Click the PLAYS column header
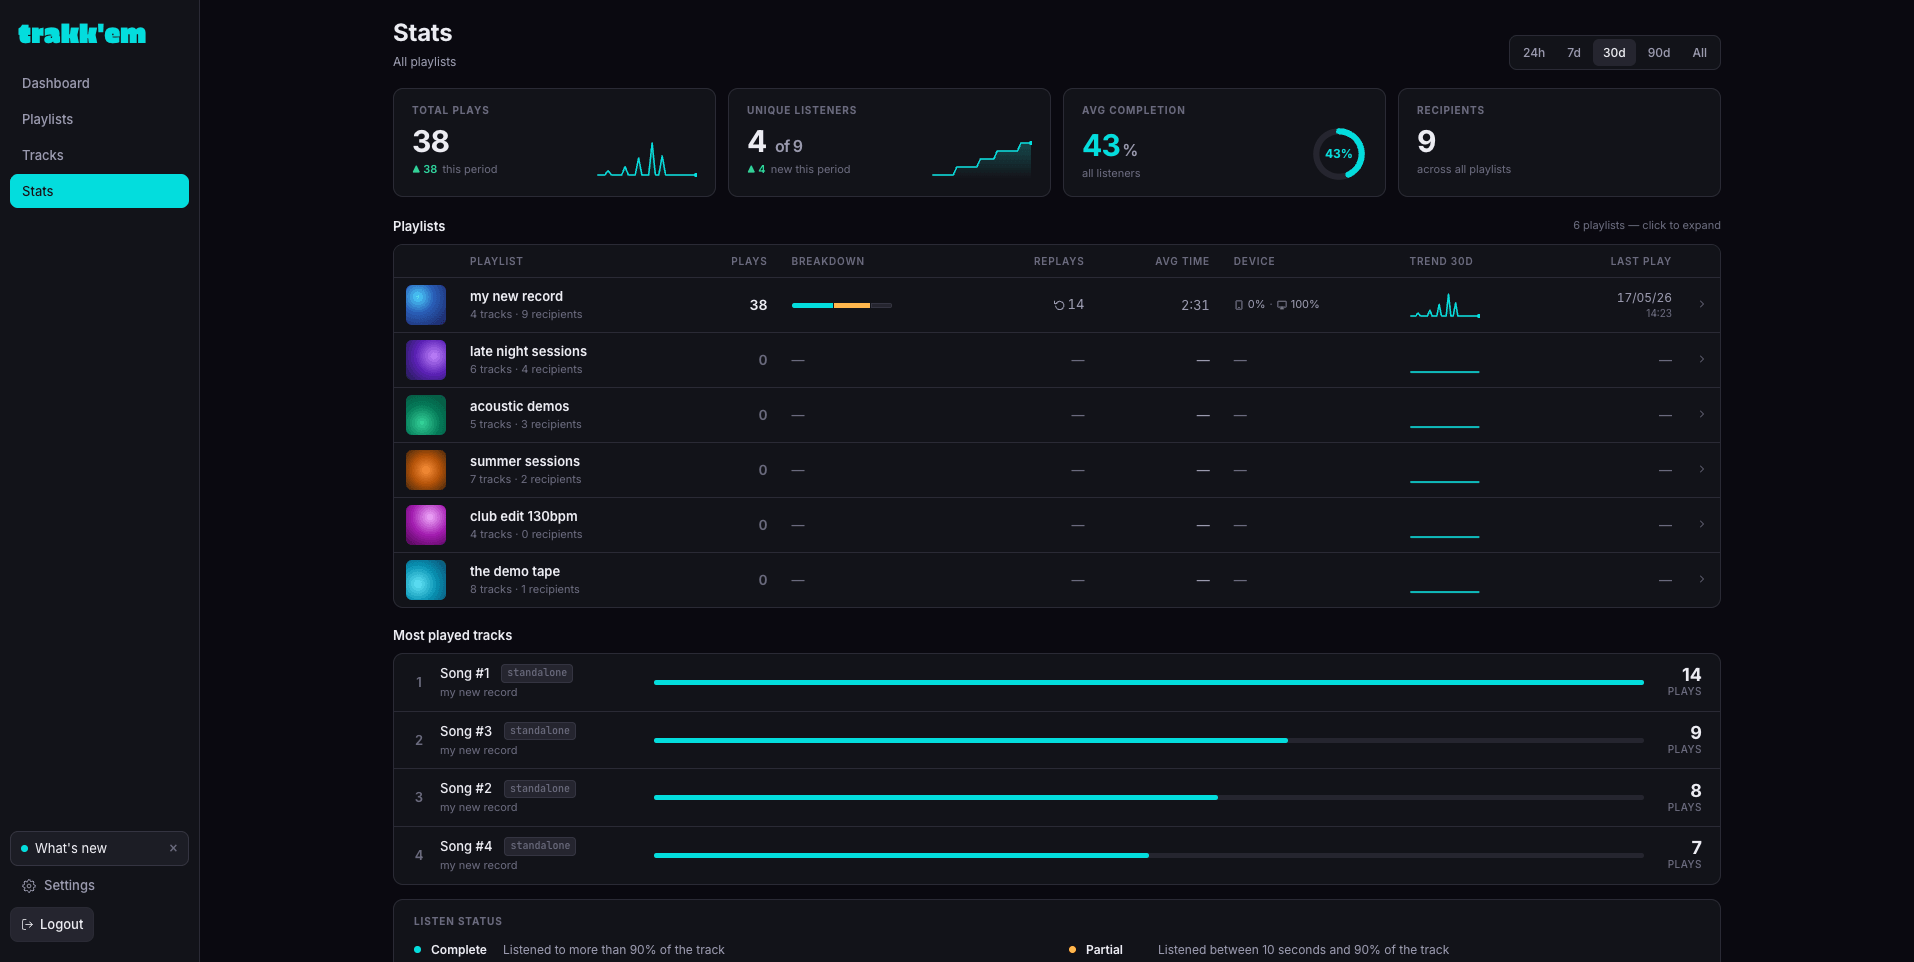This screenshot has height=962, width=1914. 749,261
